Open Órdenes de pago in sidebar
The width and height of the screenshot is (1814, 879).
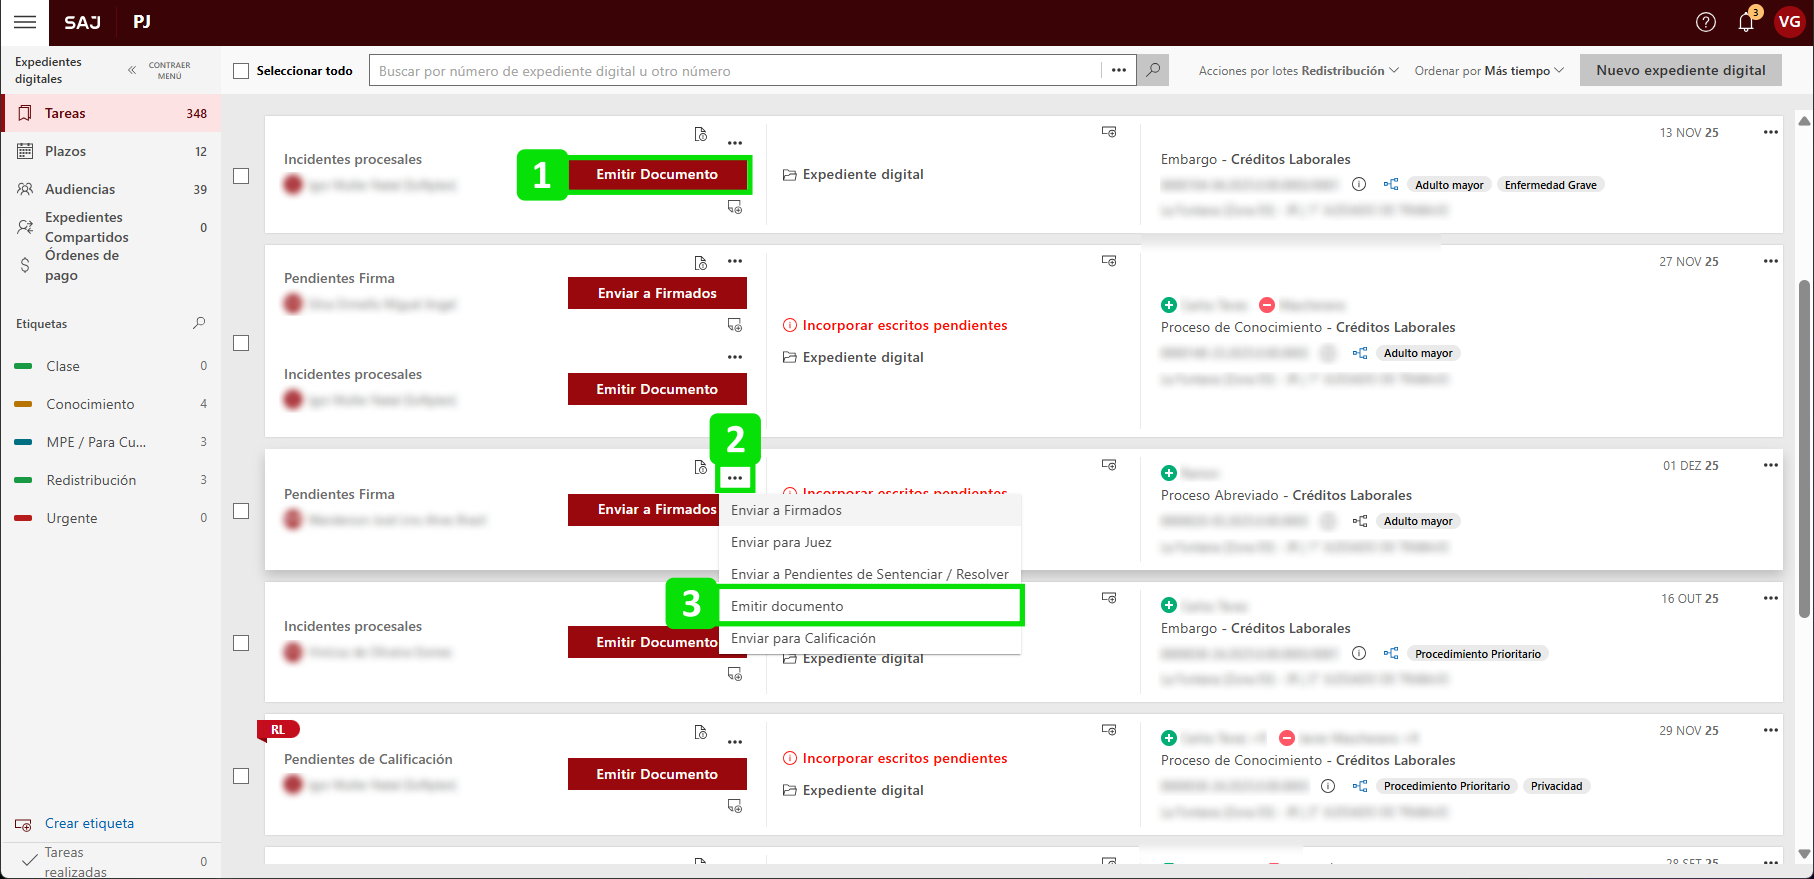pyautogui.click(x=111, y=265)
